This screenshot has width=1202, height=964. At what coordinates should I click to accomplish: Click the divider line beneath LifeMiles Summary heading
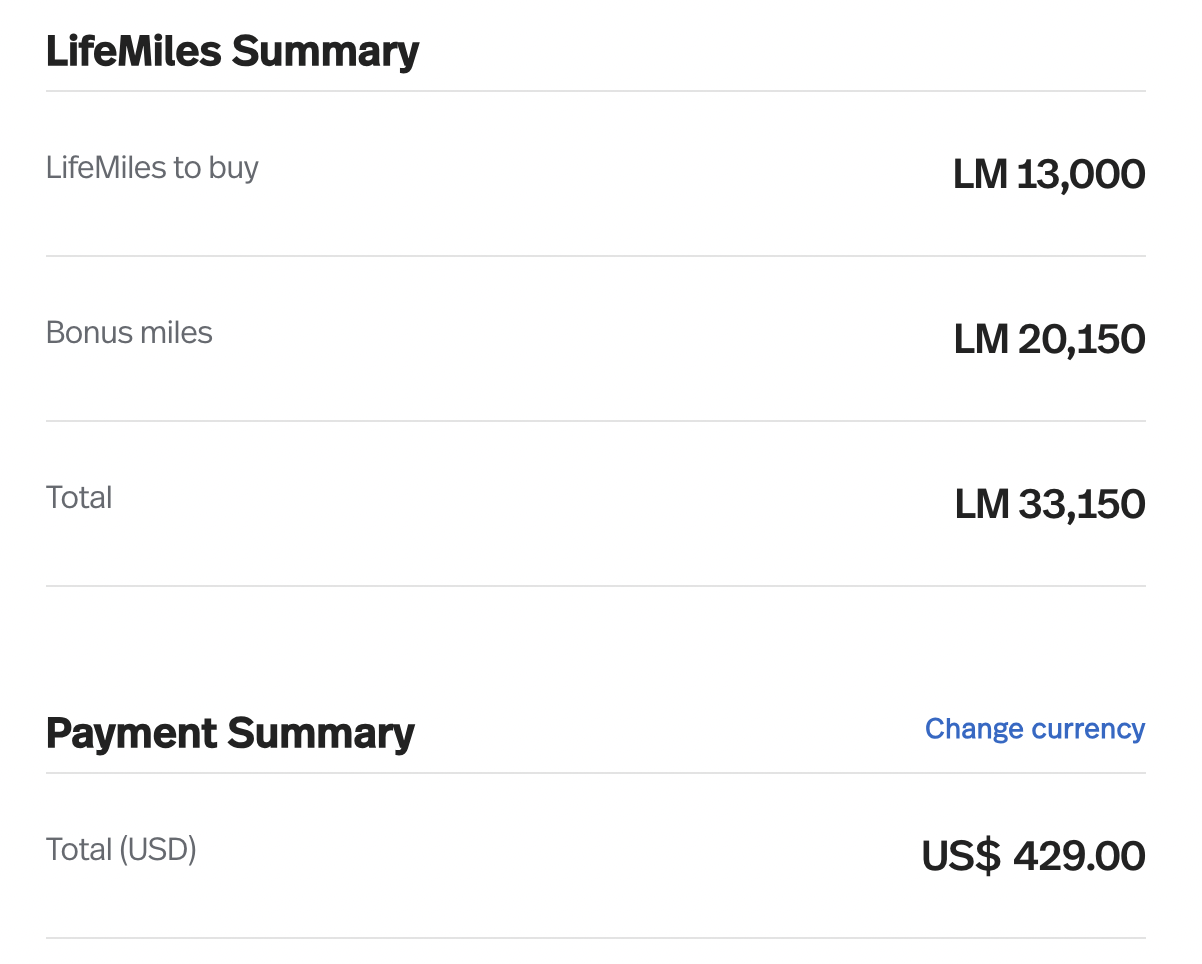tap(596, 91)
